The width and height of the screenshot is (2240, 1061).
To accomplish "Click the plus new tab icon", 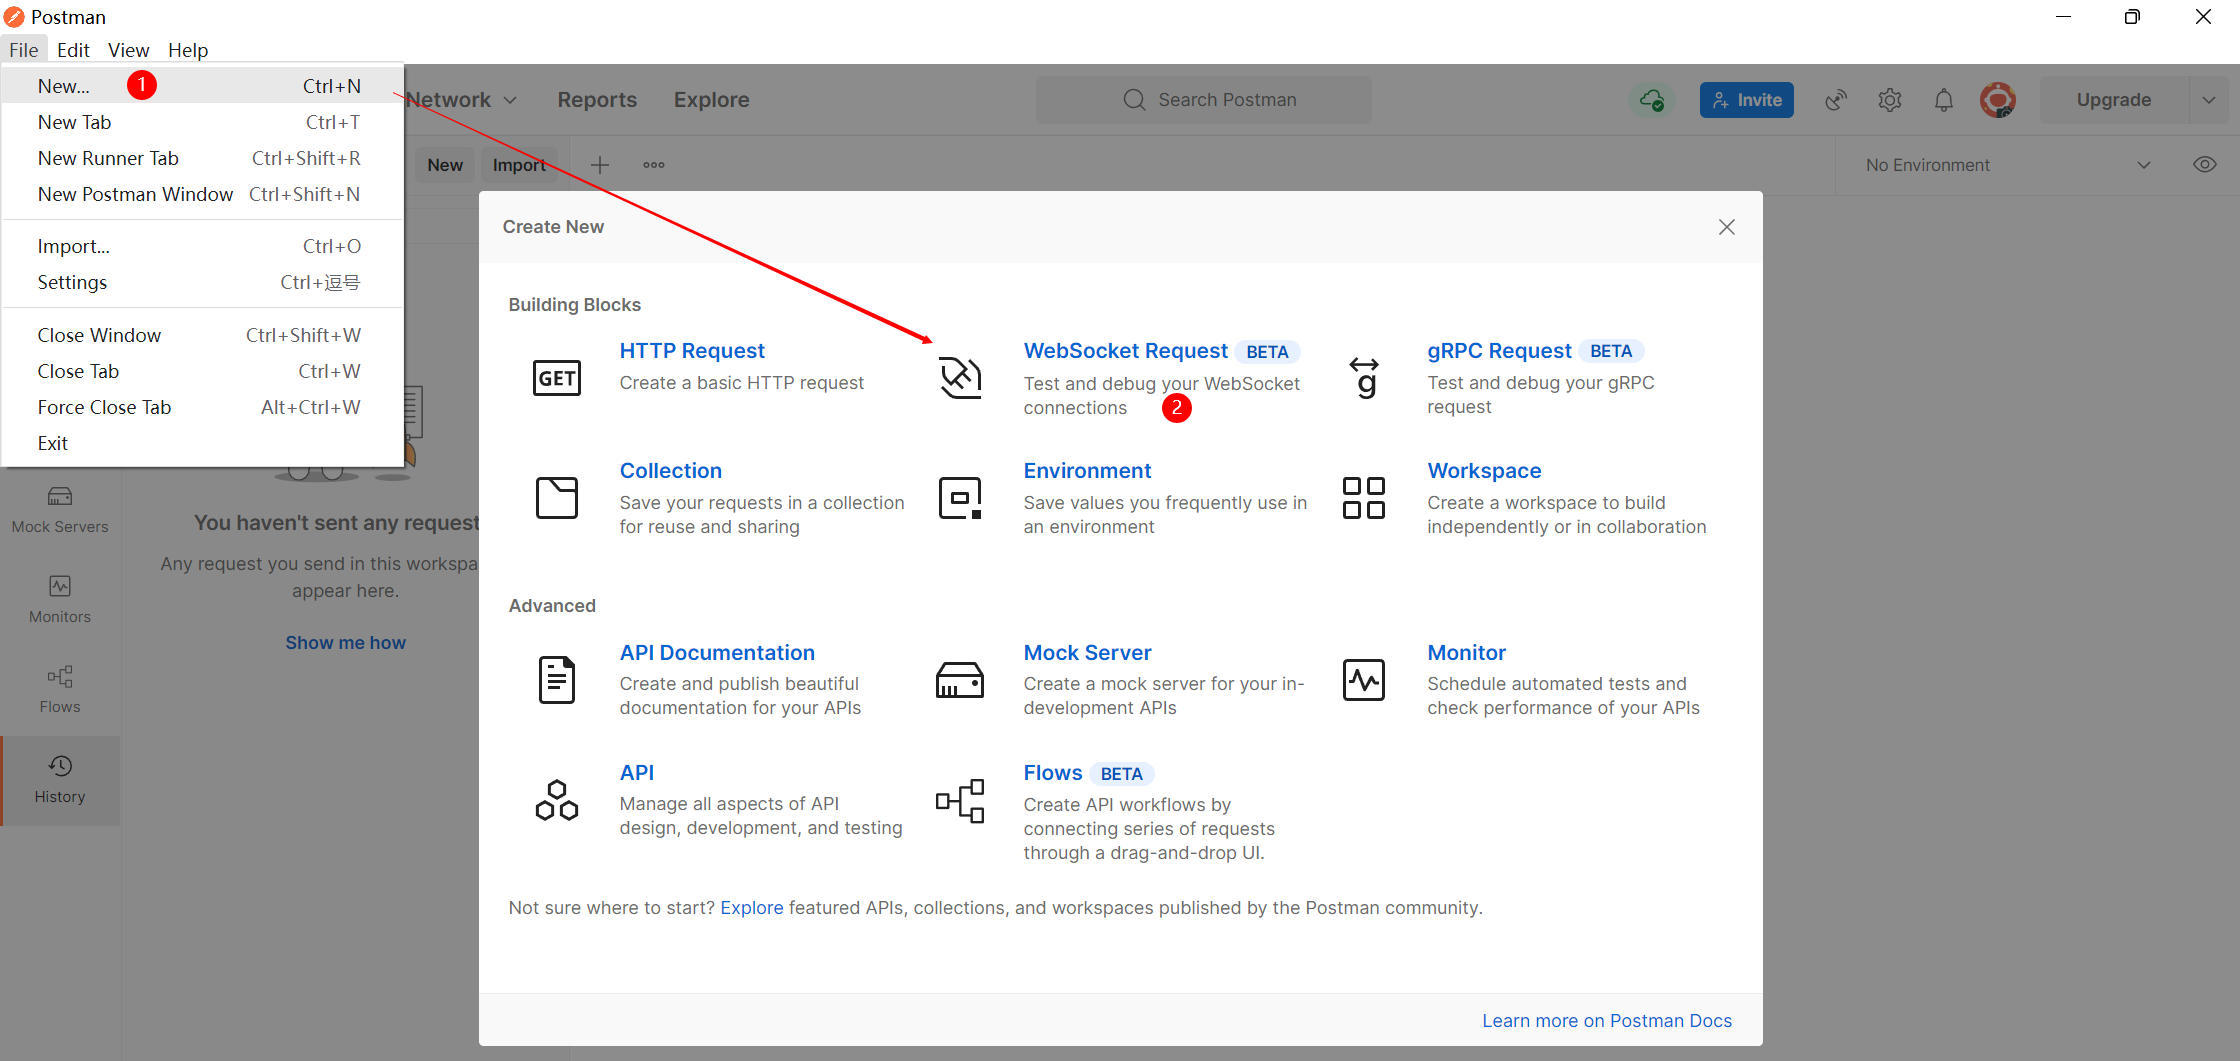I will pyautogui.click(x=600, y=165).
